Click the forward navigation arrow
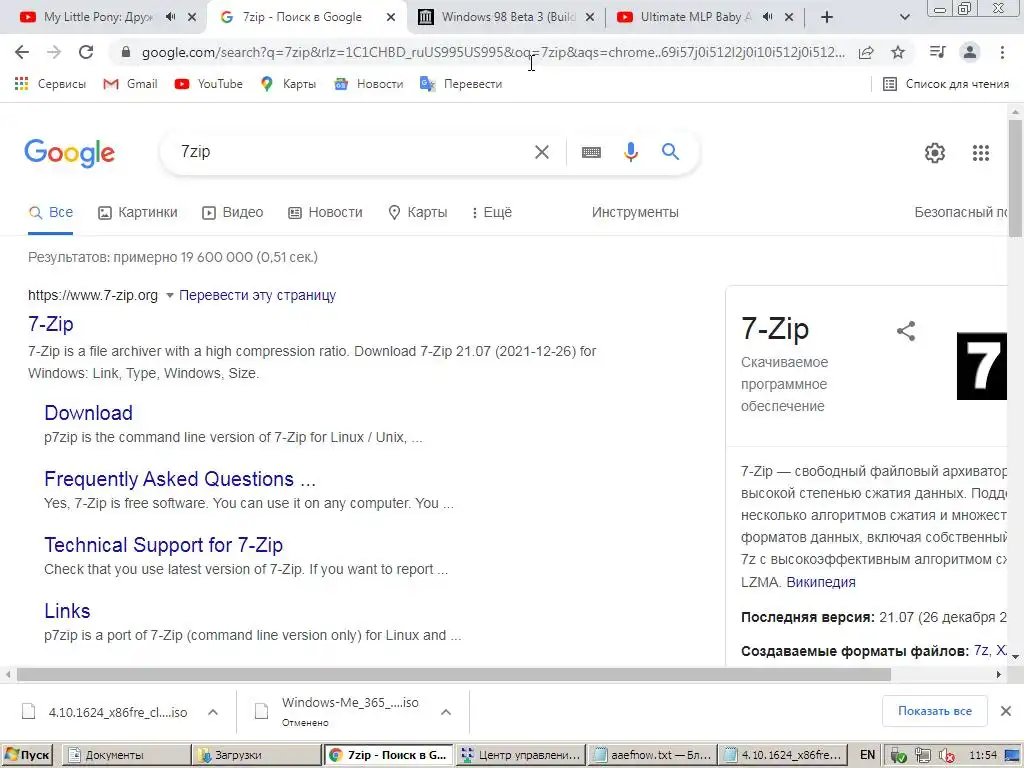The image size is (1024, 768). tap(54, 52)
